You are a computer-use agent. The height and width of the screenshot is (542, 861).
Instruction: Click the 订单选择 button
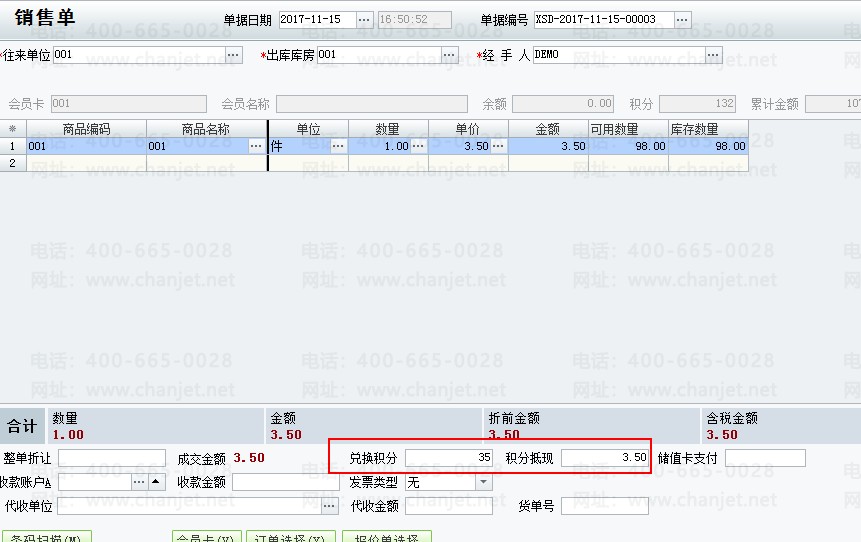(288, 538)
